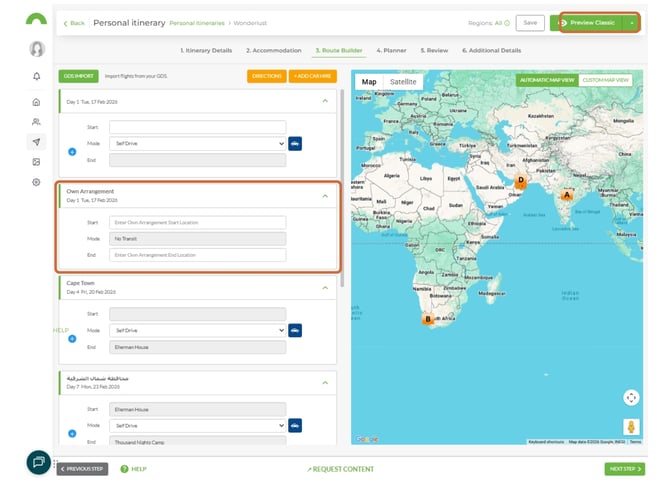Click Back link at top
Image resolution: width=670 pixels, height=482 pixels.
(74, 23)
